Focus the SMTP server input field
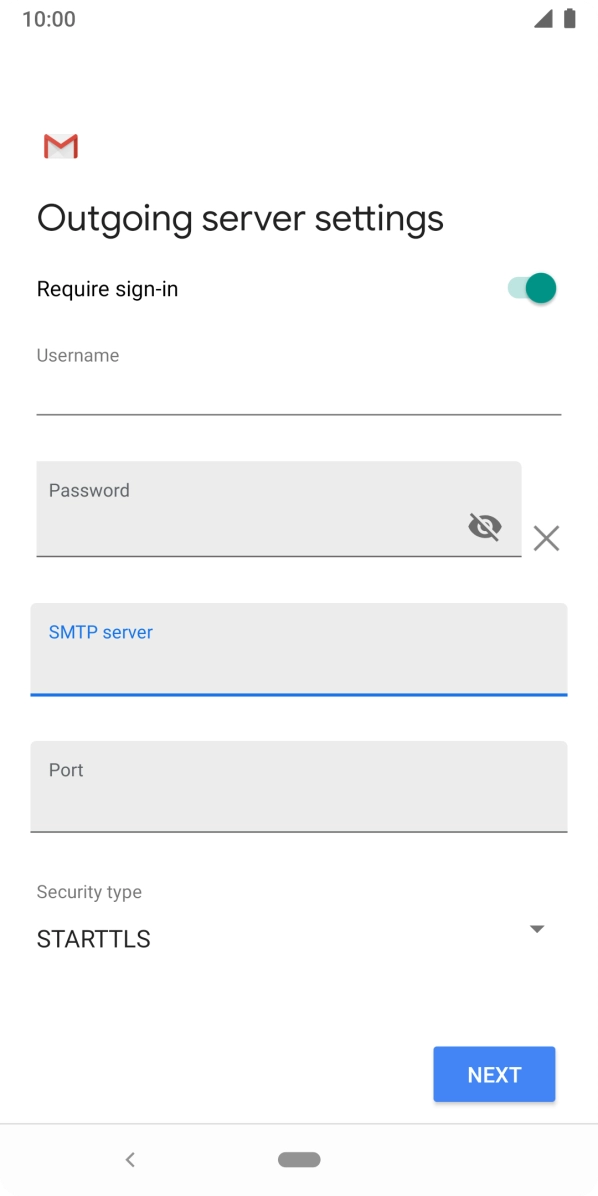 pyautogui.click(x=298, y=655)
